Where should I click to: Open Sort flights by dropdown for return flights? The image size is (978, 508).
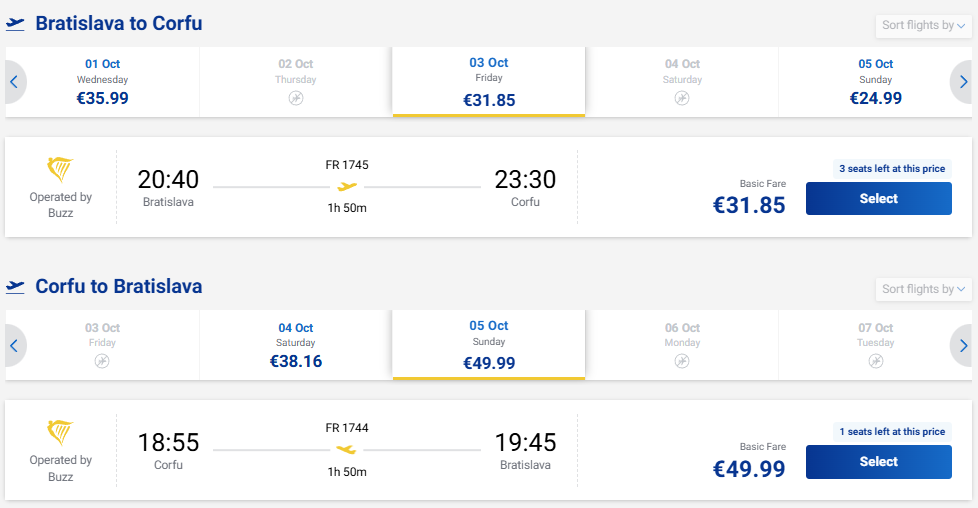(x=923, y=289)
